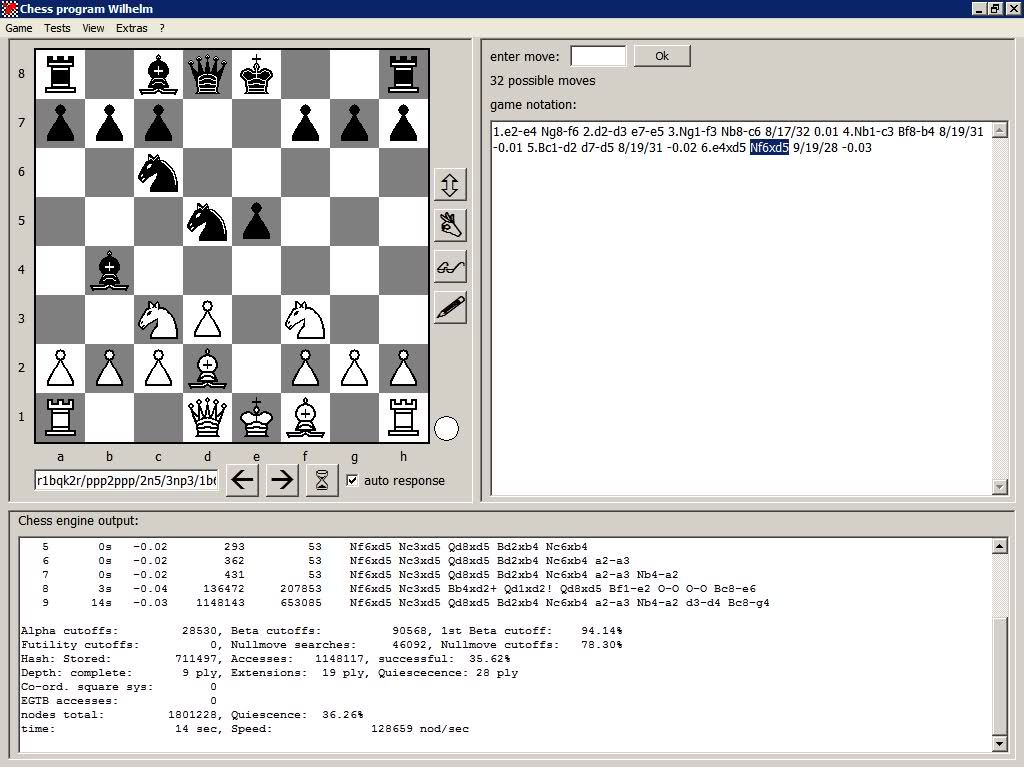Click the 1.e2-e4 move in game notation
Screen dimensions: 1024x768
coord(515,131)
